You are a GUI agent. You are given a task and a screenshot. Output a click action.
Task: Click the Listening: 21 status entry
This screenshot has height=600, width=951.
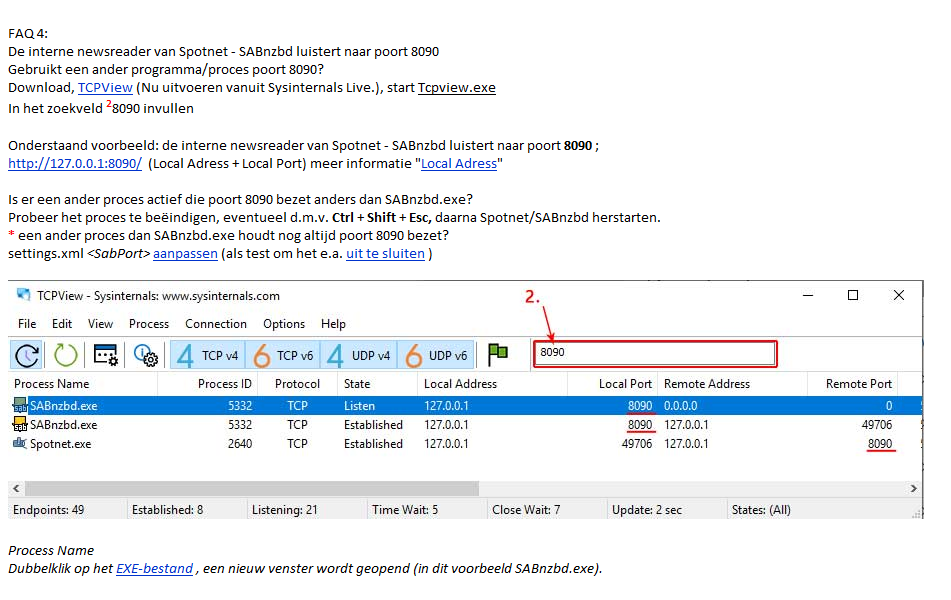tap(284, 510)
